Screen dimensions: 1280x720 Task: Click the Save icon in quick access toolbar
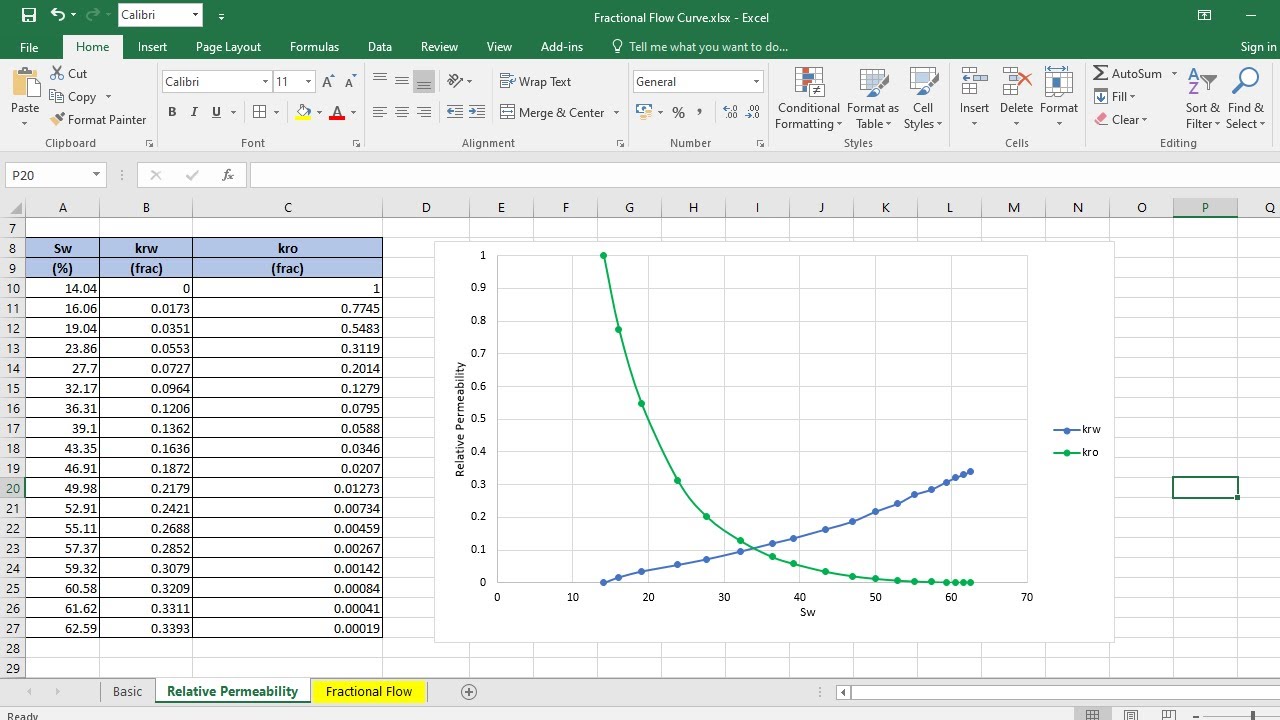(x=28, y=15)
